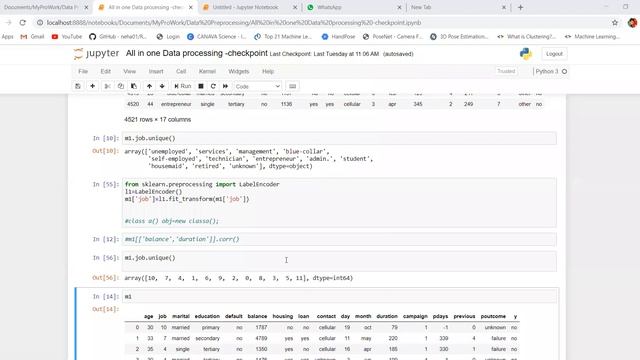The height and width of the screenshot is (360, 640).
Task: Interrupt the kernel with stop icon
Action: [x=201, y=86]
